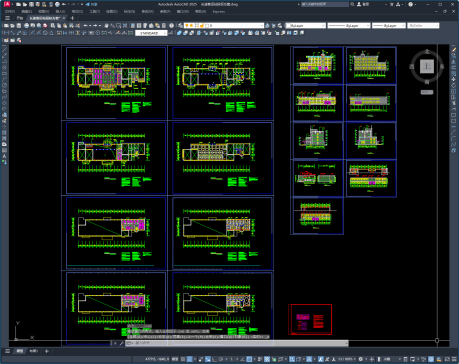Switch to the Layout1 tab at bottom
The width and height of the screenshot is (459, 364).
point(34,351)
